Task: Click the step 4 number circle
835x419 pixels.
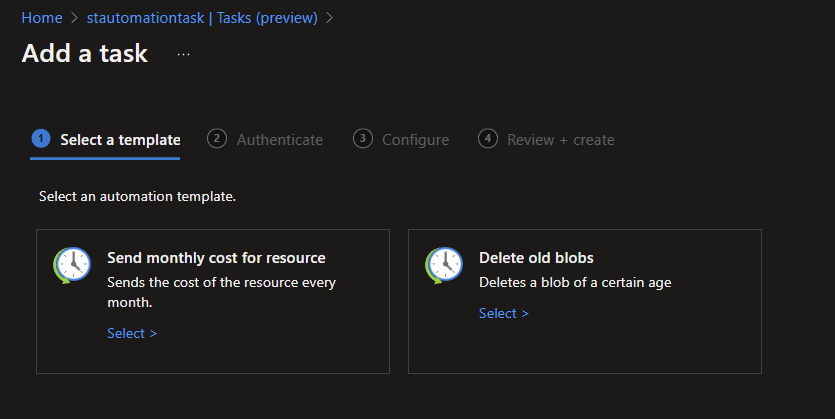Action: click(x=487, y=139)
